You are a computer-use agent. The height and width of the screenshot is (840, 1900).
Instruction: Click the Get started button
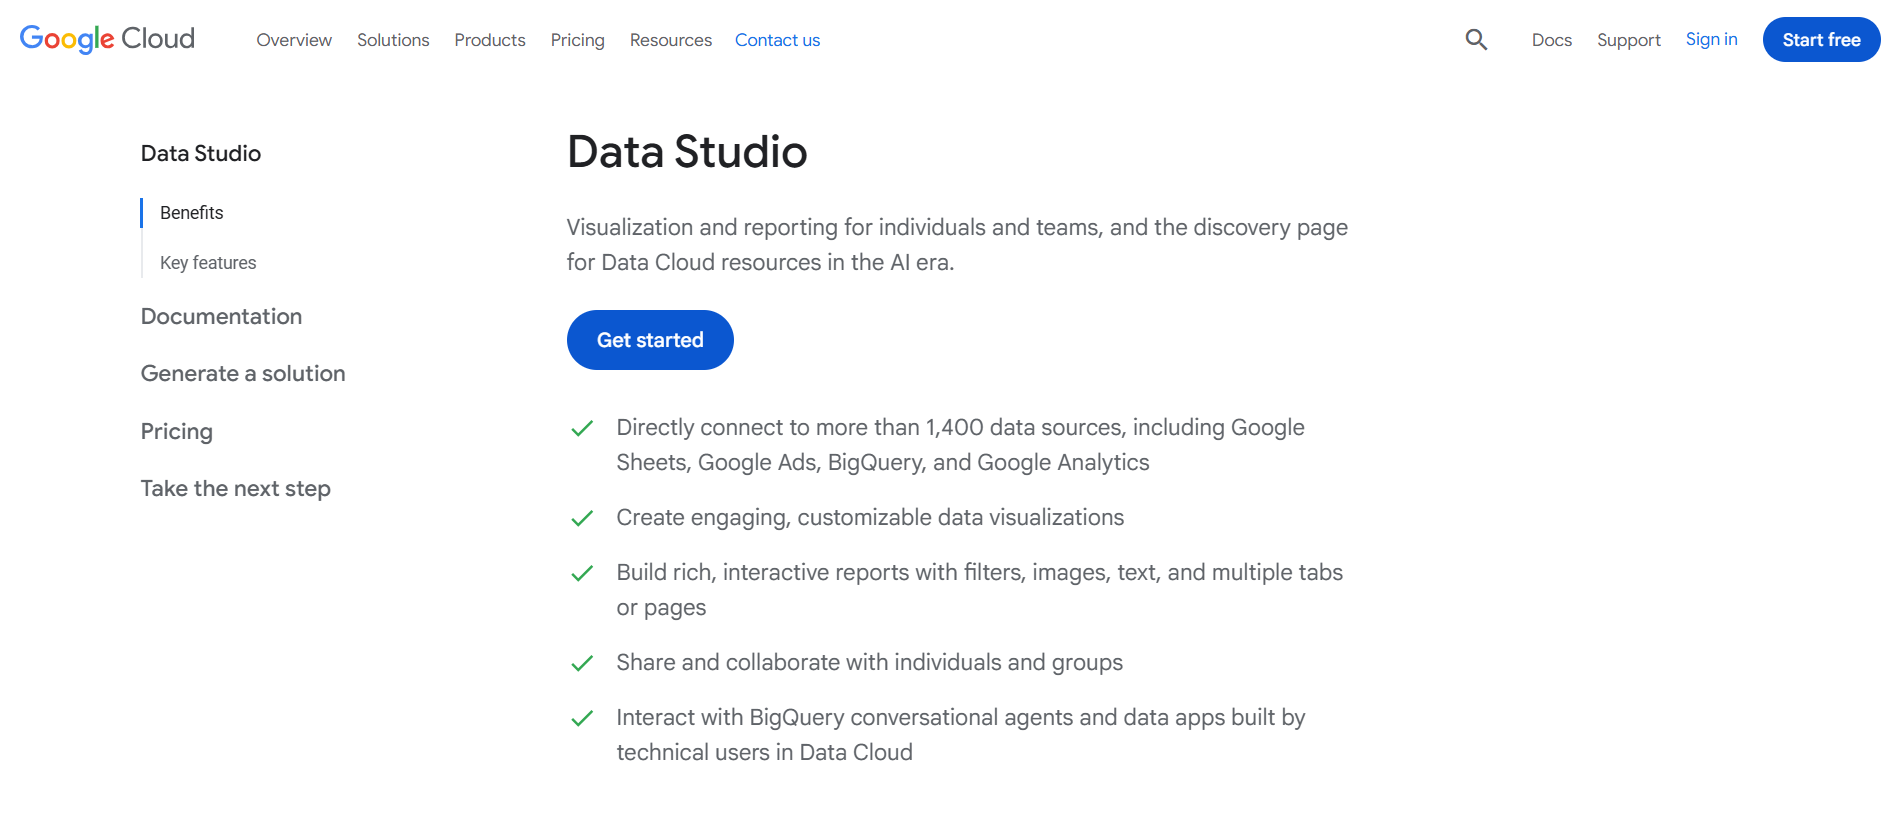pyautogui.click(x=650, y=340)
